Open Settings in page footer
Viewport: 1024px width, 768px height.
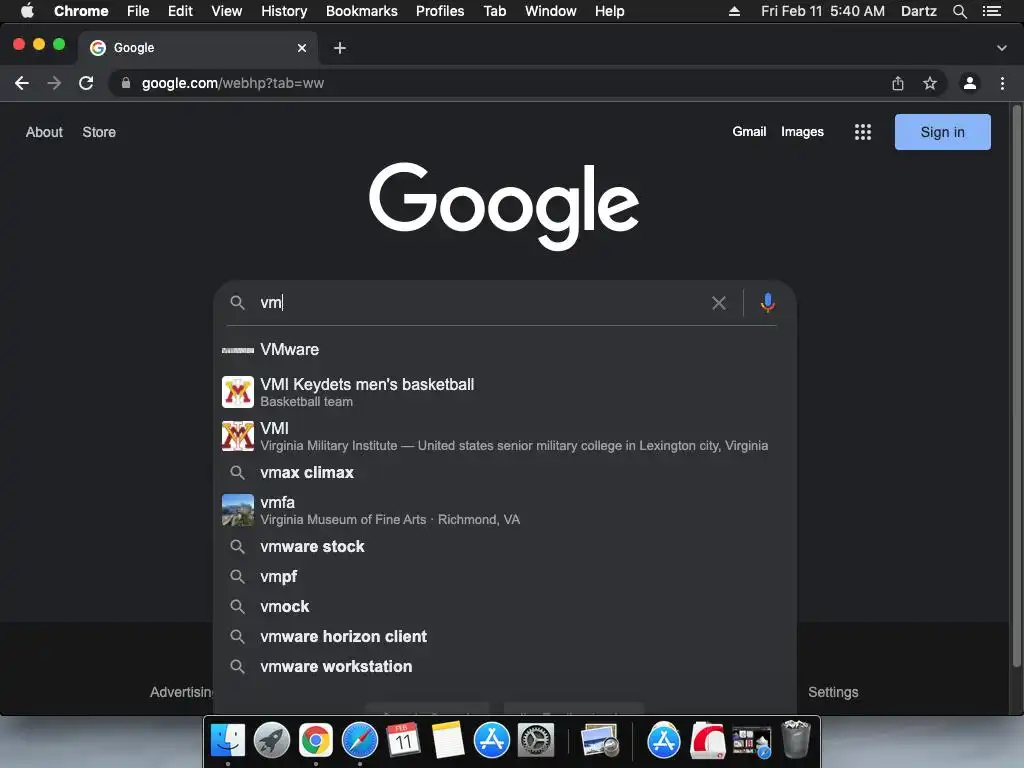tap(833, 692)
